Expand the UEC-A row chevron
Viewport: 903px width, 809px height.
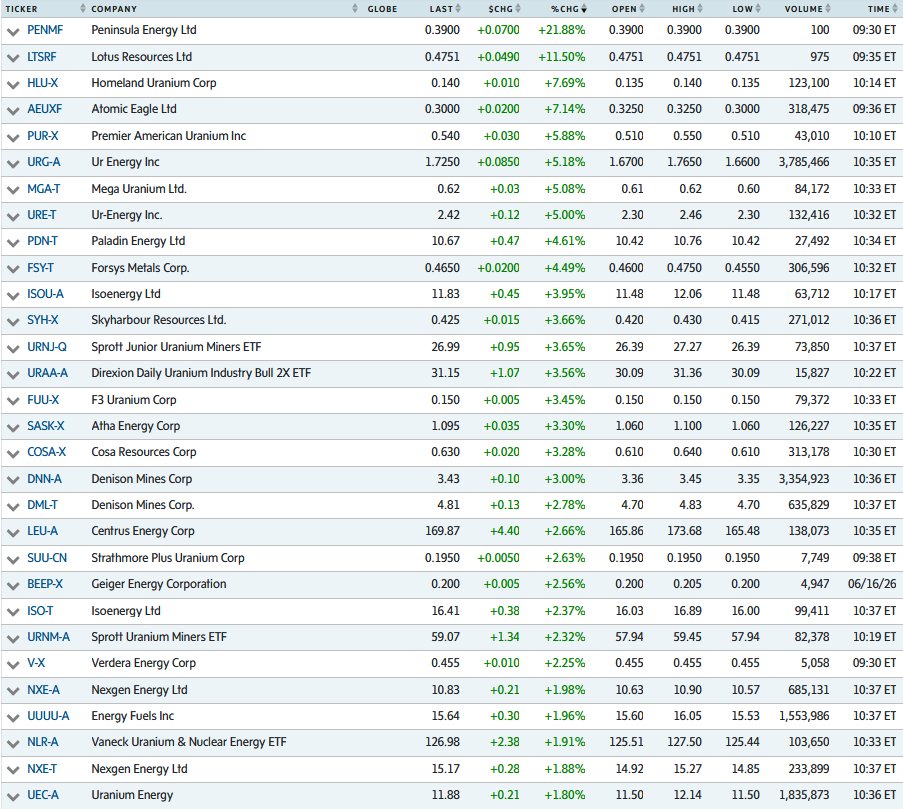[13, 796]
